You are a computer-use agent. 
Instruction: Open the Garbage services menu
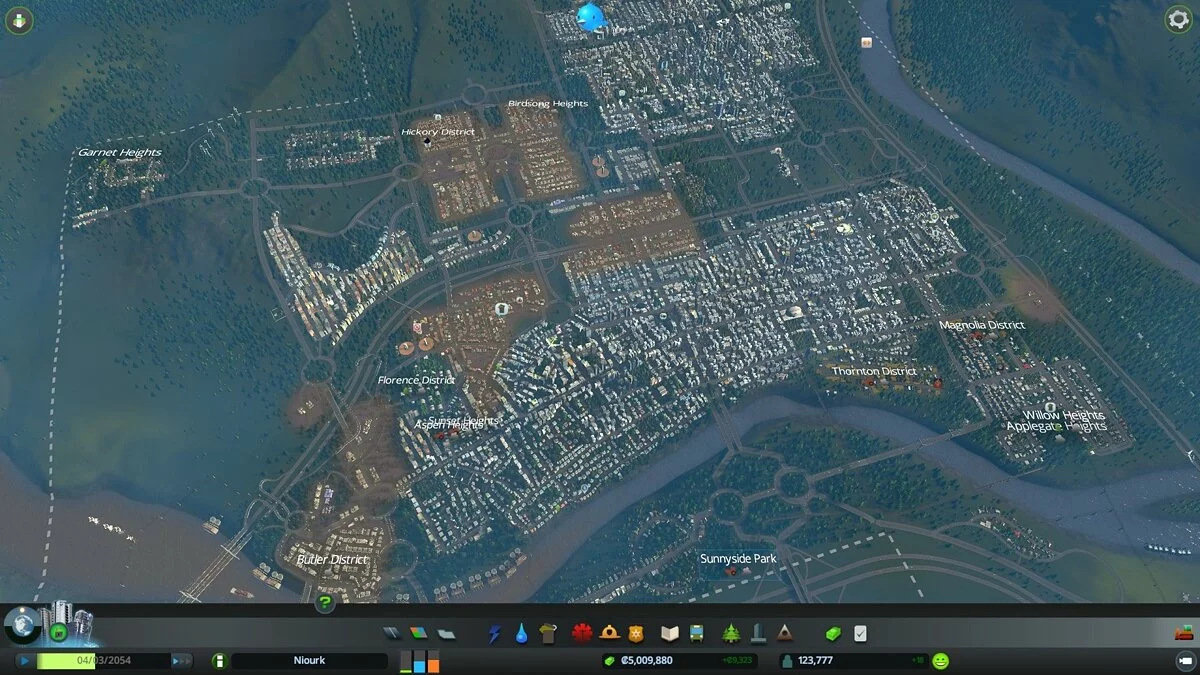click(547, 632)
